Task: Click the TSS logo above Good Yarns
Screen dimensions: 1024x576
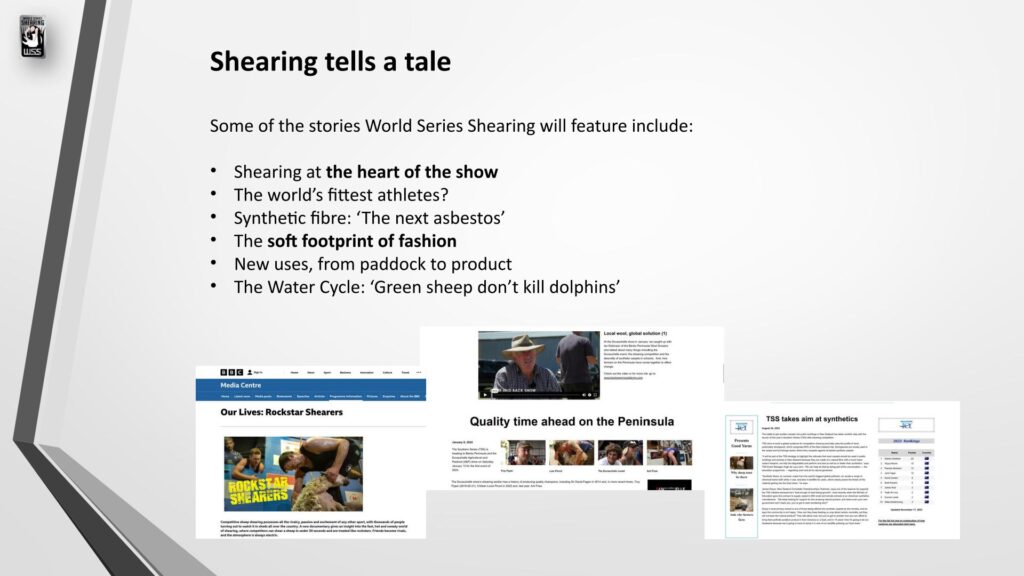Action: (x=741, y=427)
